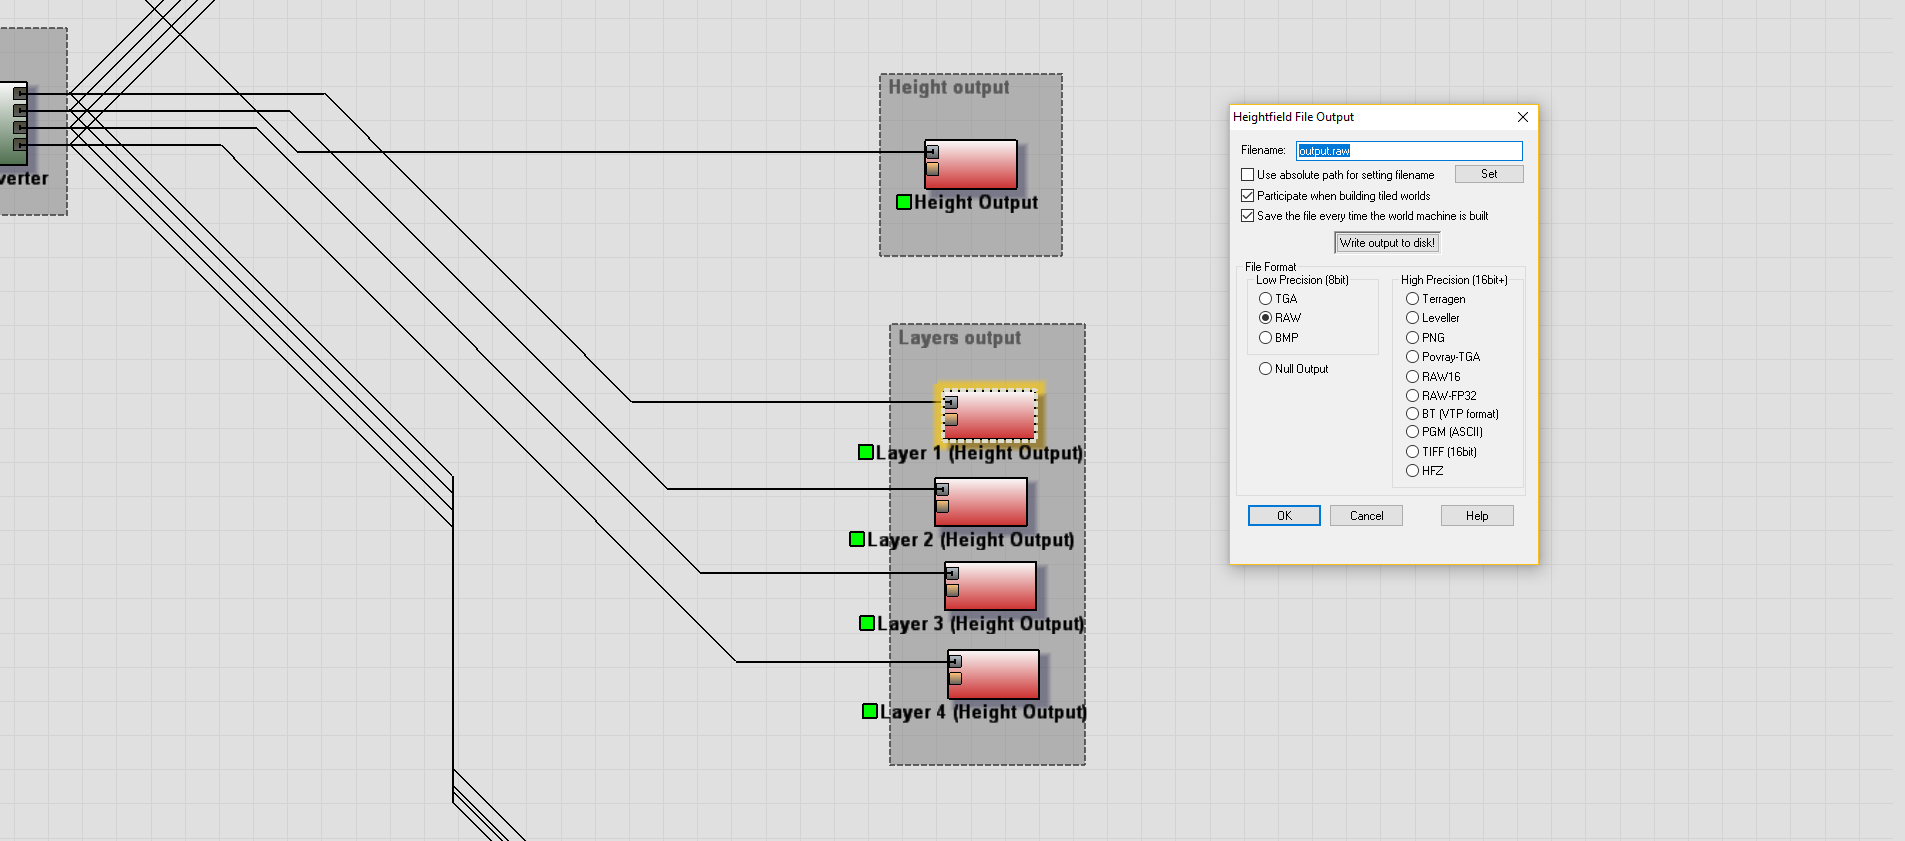
Task: Close the Heightfield File Output dialog
Action: [x=1522, y=117]
